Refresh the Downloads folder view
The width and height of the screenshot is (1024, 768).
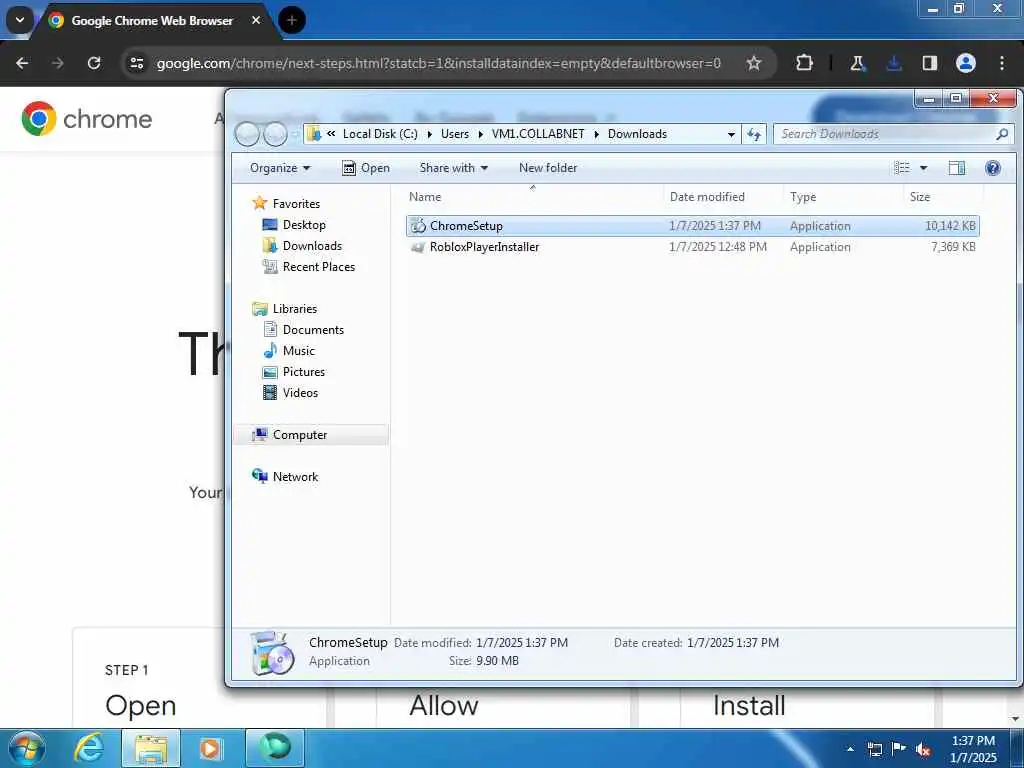tap(754, 135)
